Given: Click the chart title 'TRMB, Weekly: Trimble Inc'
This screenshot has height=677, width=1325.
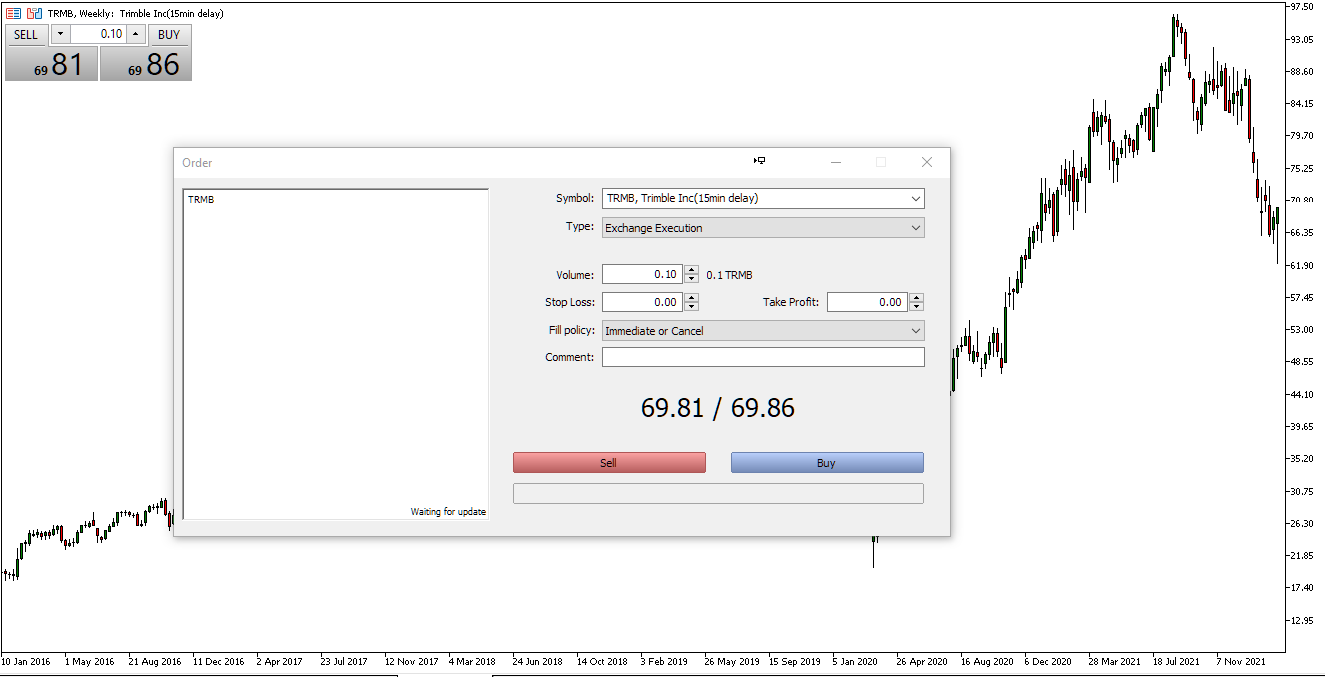Looking at the screenshot, I should click(136, 14).
